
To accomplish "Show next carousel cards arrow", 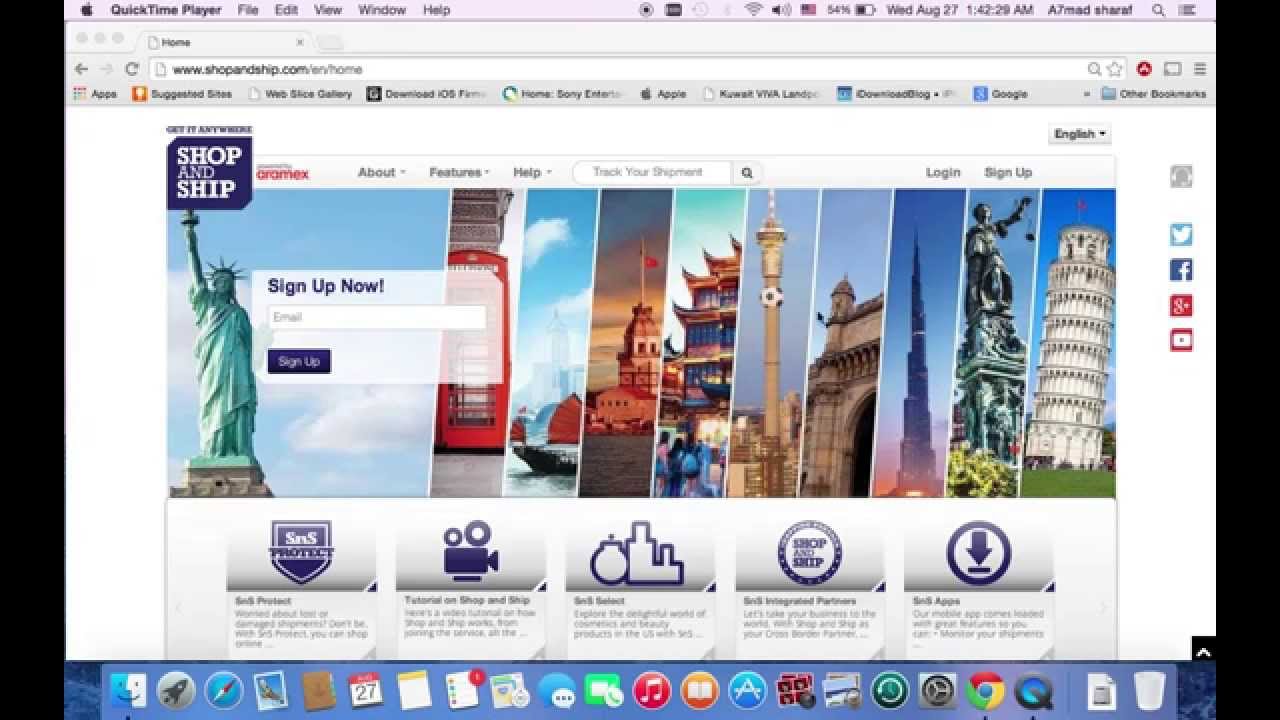I will pos(1104,607).
